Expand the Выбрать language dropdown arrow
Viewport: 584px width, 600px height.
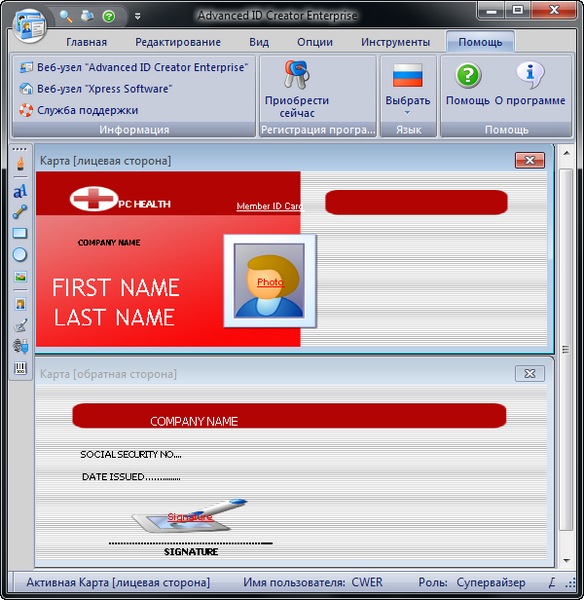tap(408, 112)
